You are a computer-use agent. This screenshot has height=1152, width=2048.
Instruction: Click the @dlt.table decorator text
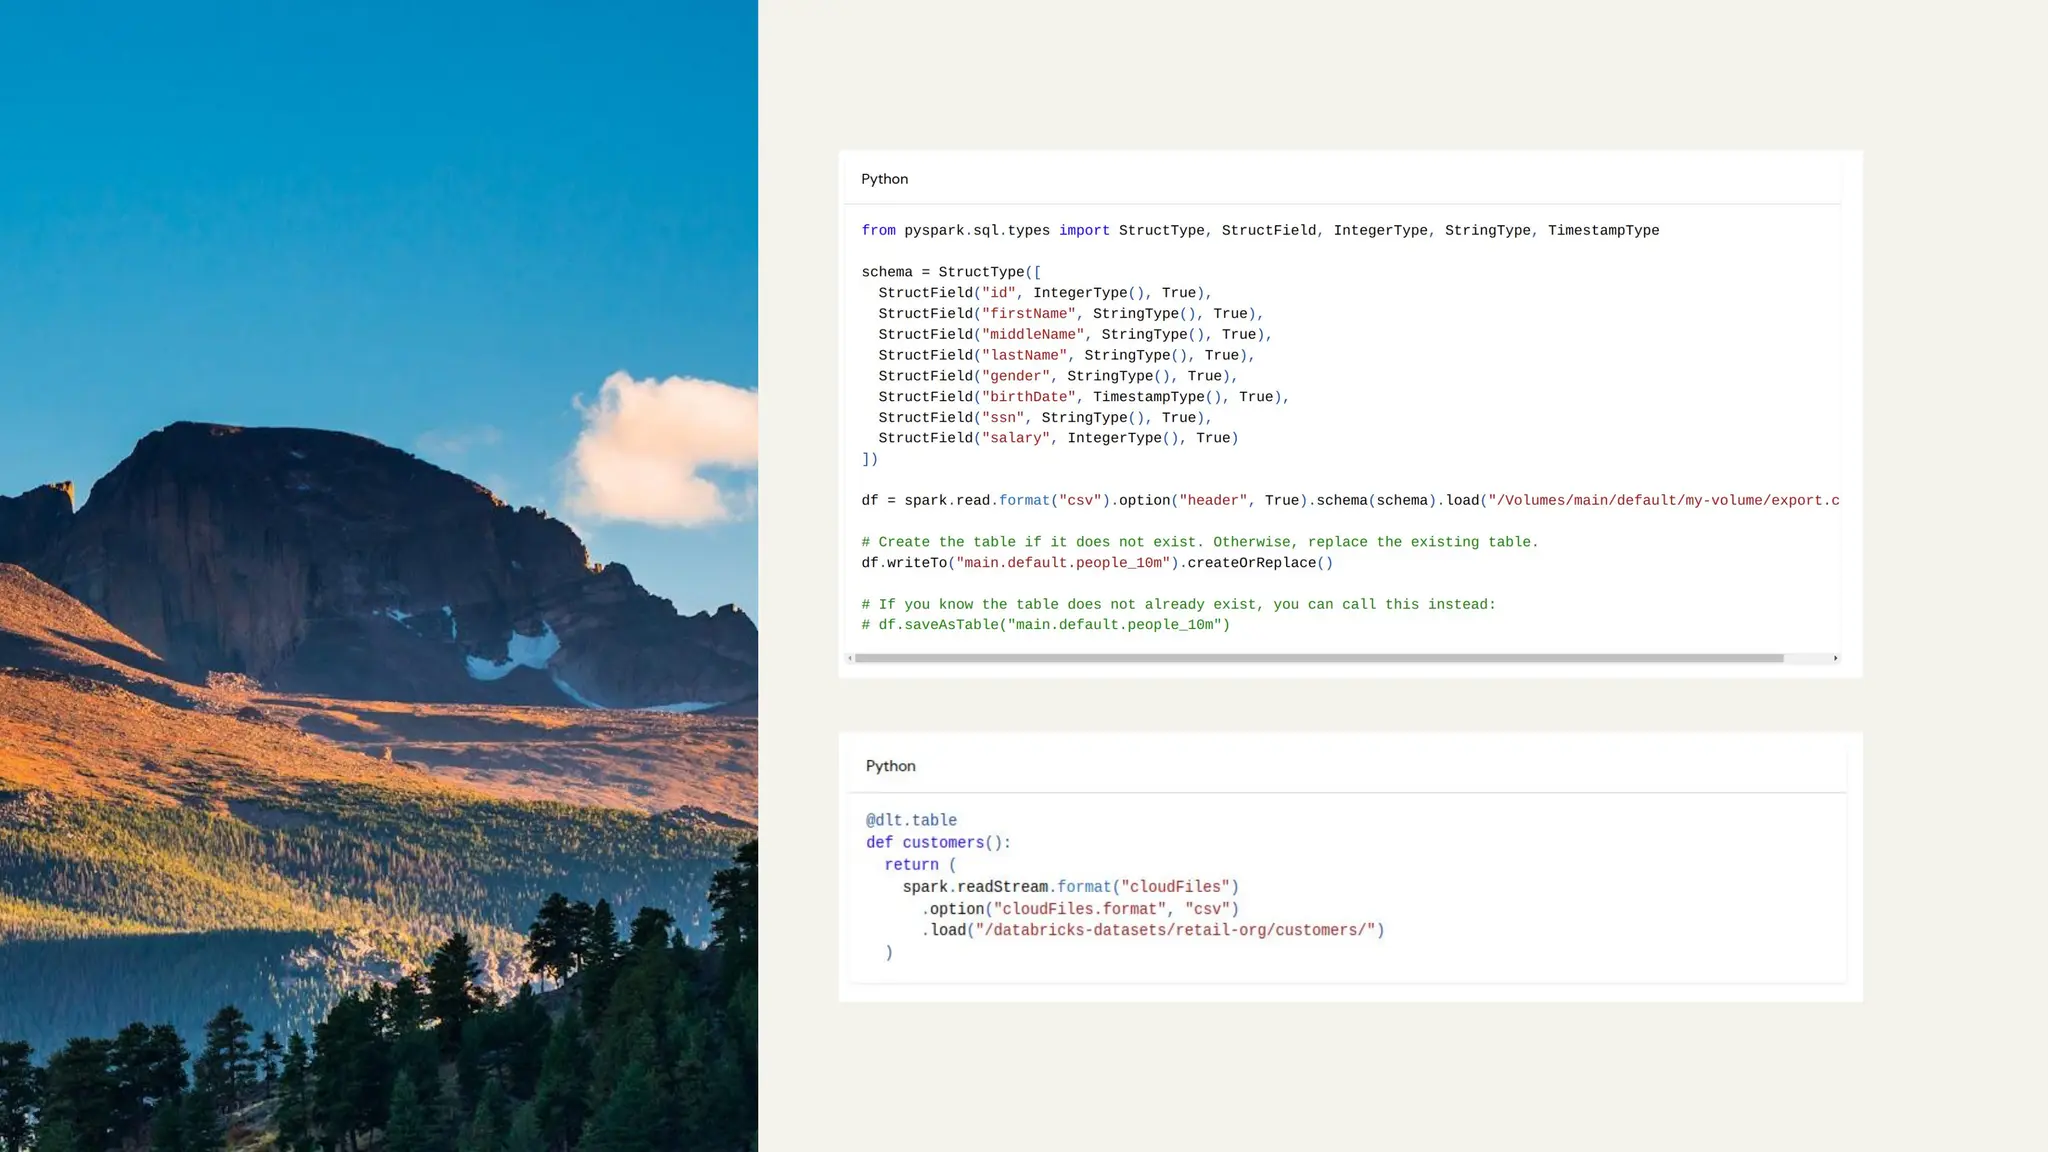pos(911,820)
